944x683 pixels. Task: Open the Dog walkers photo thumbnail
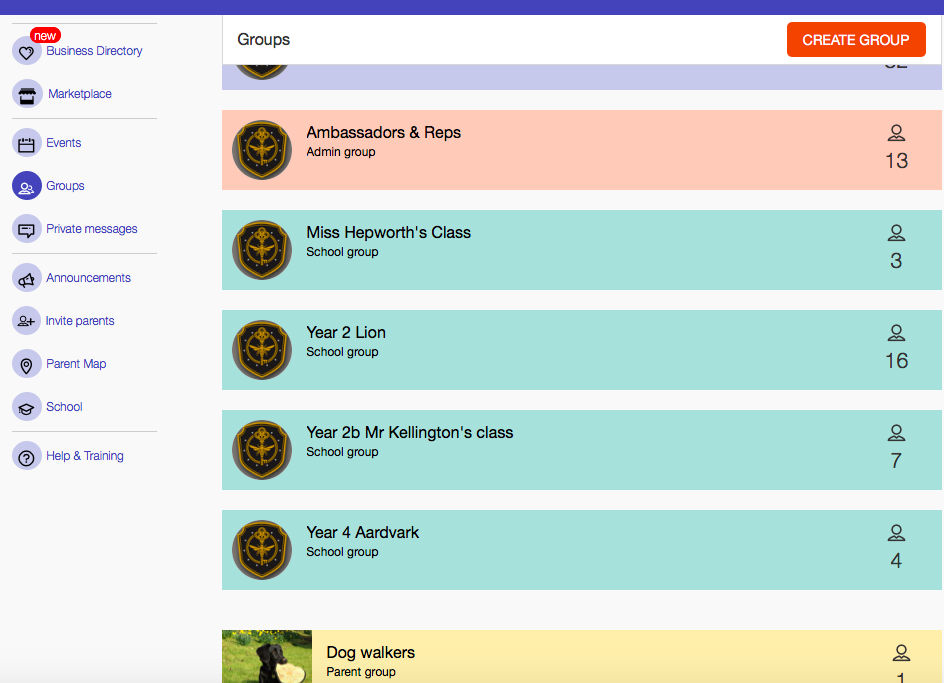(x=267, y=656)
